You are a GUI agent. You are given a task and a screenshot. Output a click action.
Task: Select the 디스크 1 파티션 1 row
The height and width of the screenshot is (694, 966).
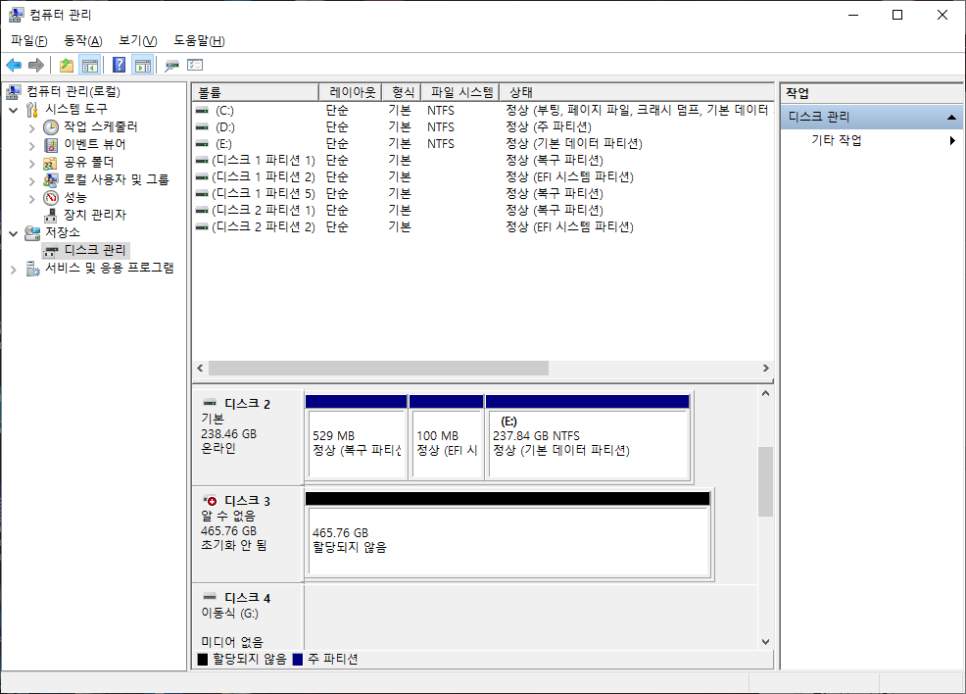(483, 160)
